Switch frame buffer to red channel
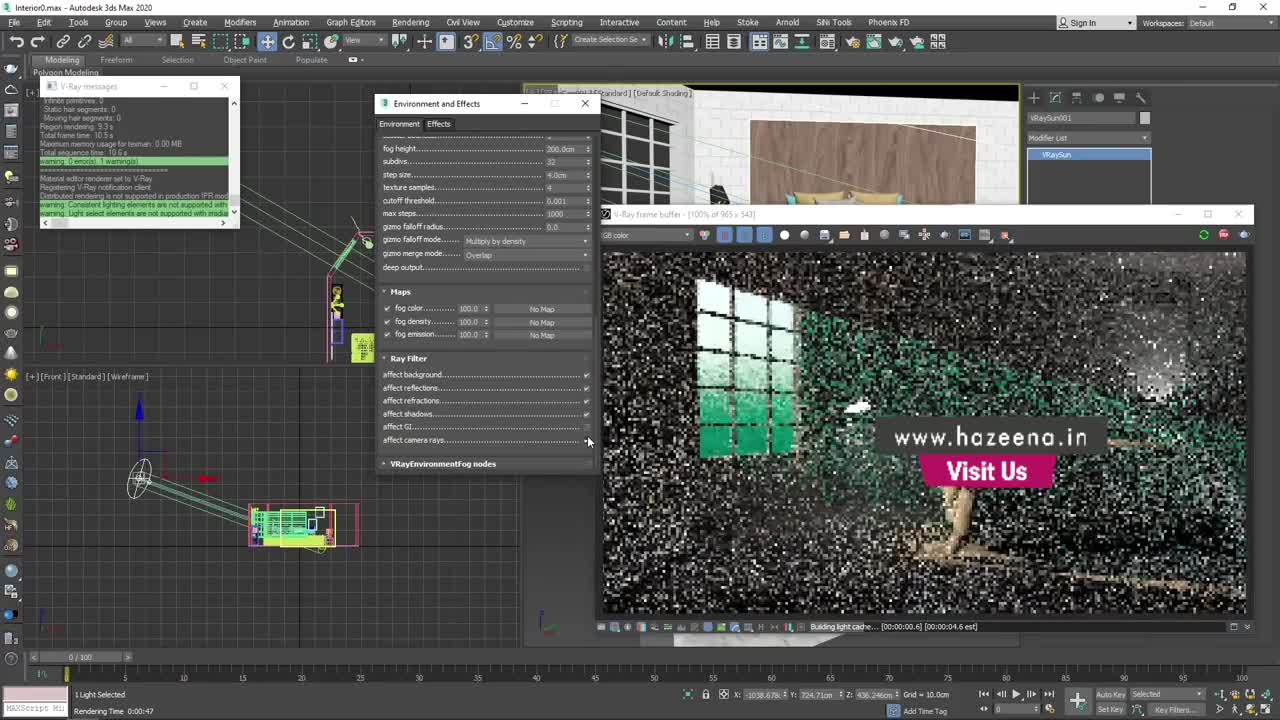Screen dimensions: 1280x720 (x=724, y=235)
